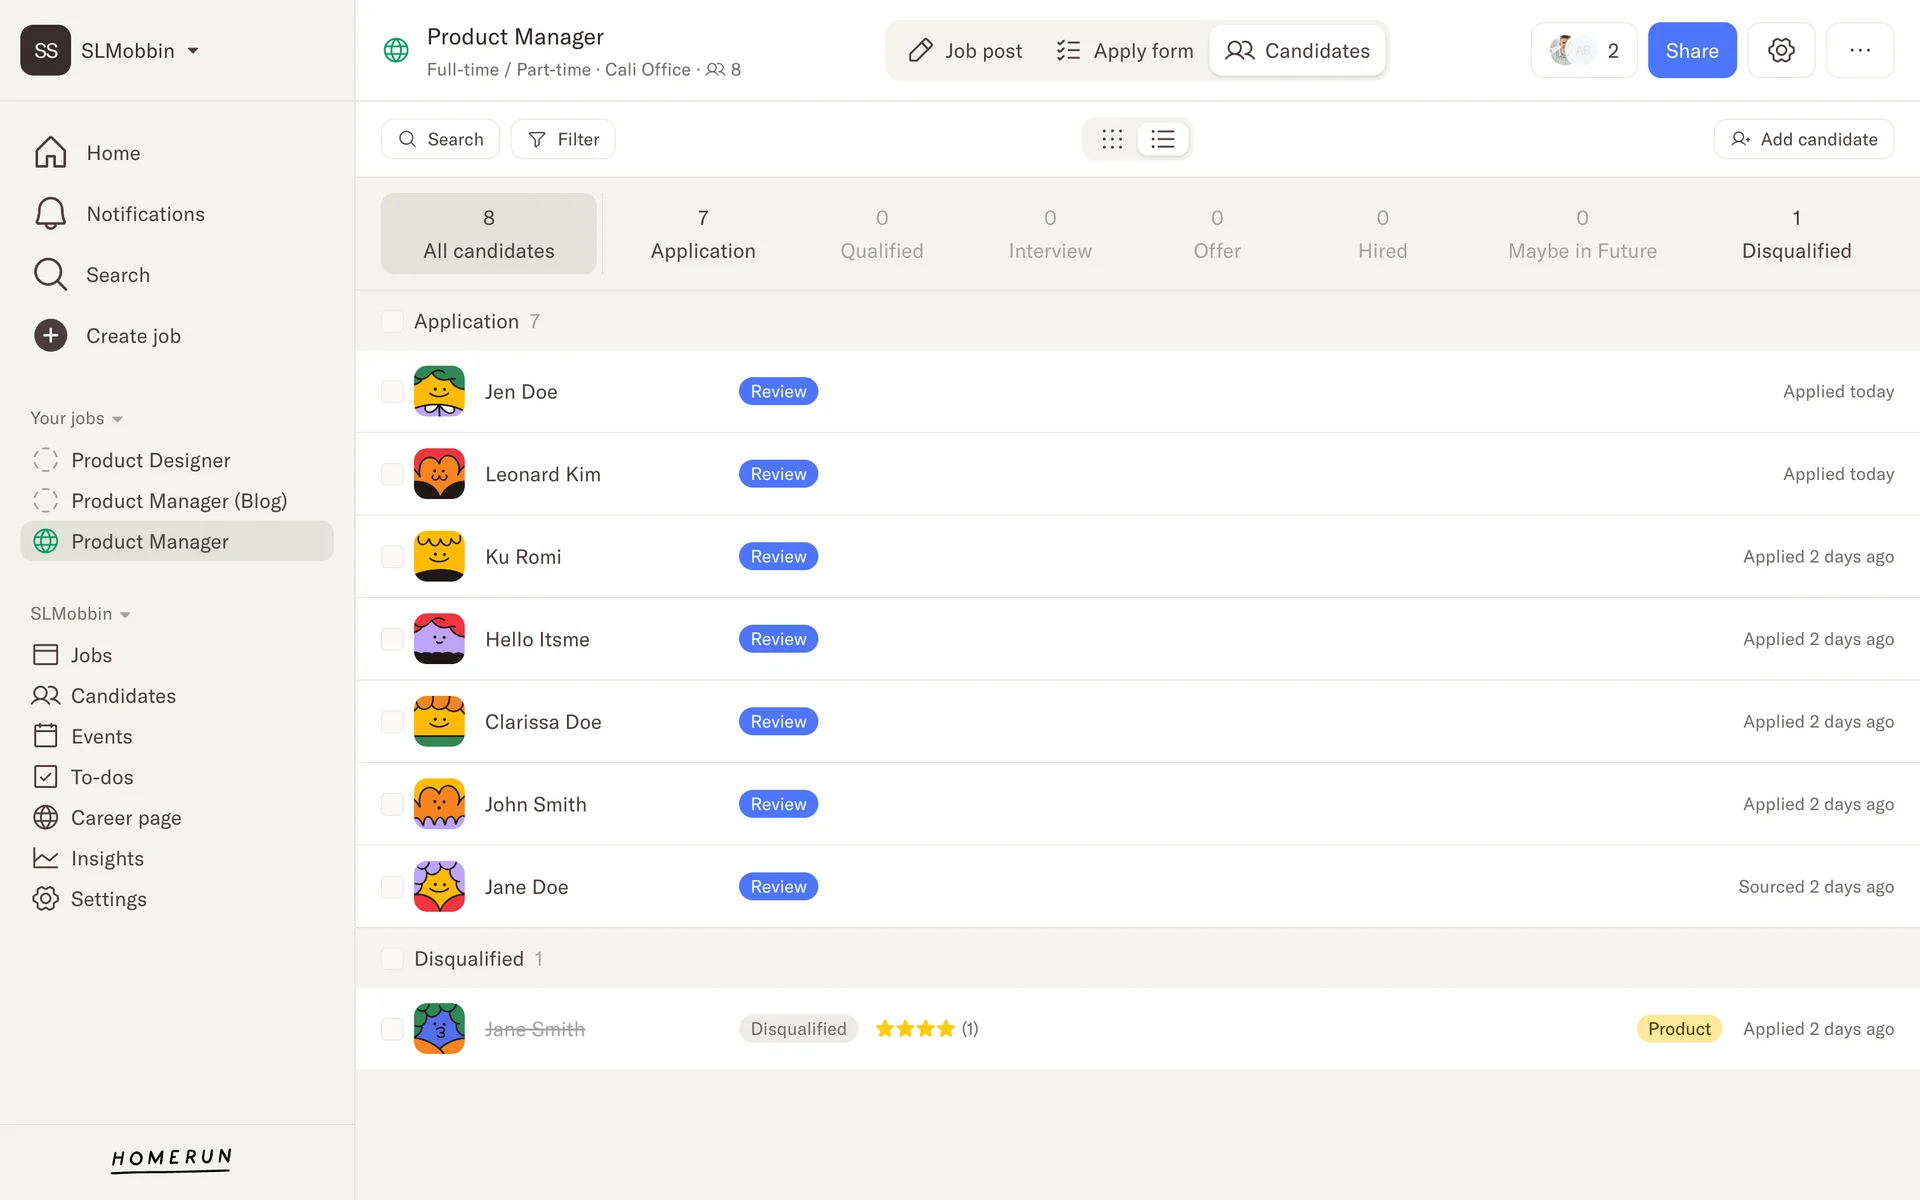Check the box next to Jen Doe
The height and width of the screenshot is (1200, 1920).
coord(392,392)
